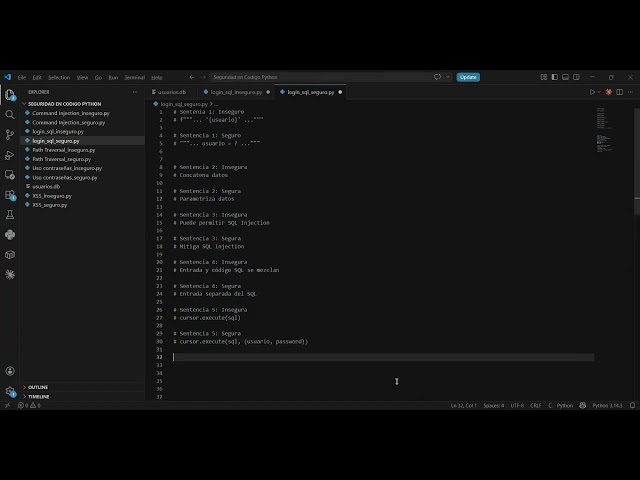Click the Customize Layout icon
640x480 pixels.
544,77
